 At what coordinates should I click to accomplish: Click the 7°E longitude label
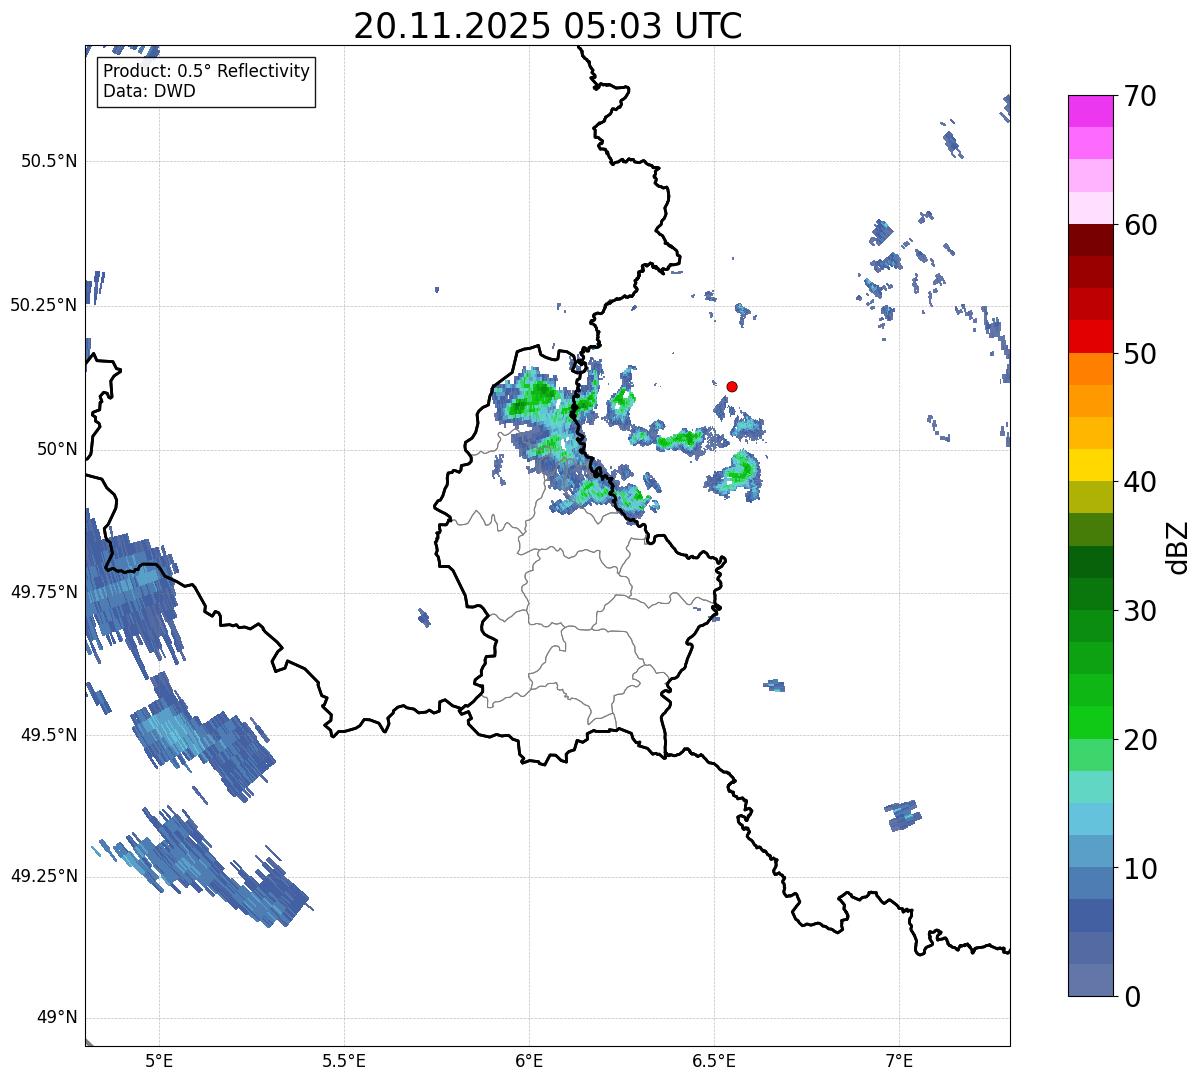point(899,1061)
